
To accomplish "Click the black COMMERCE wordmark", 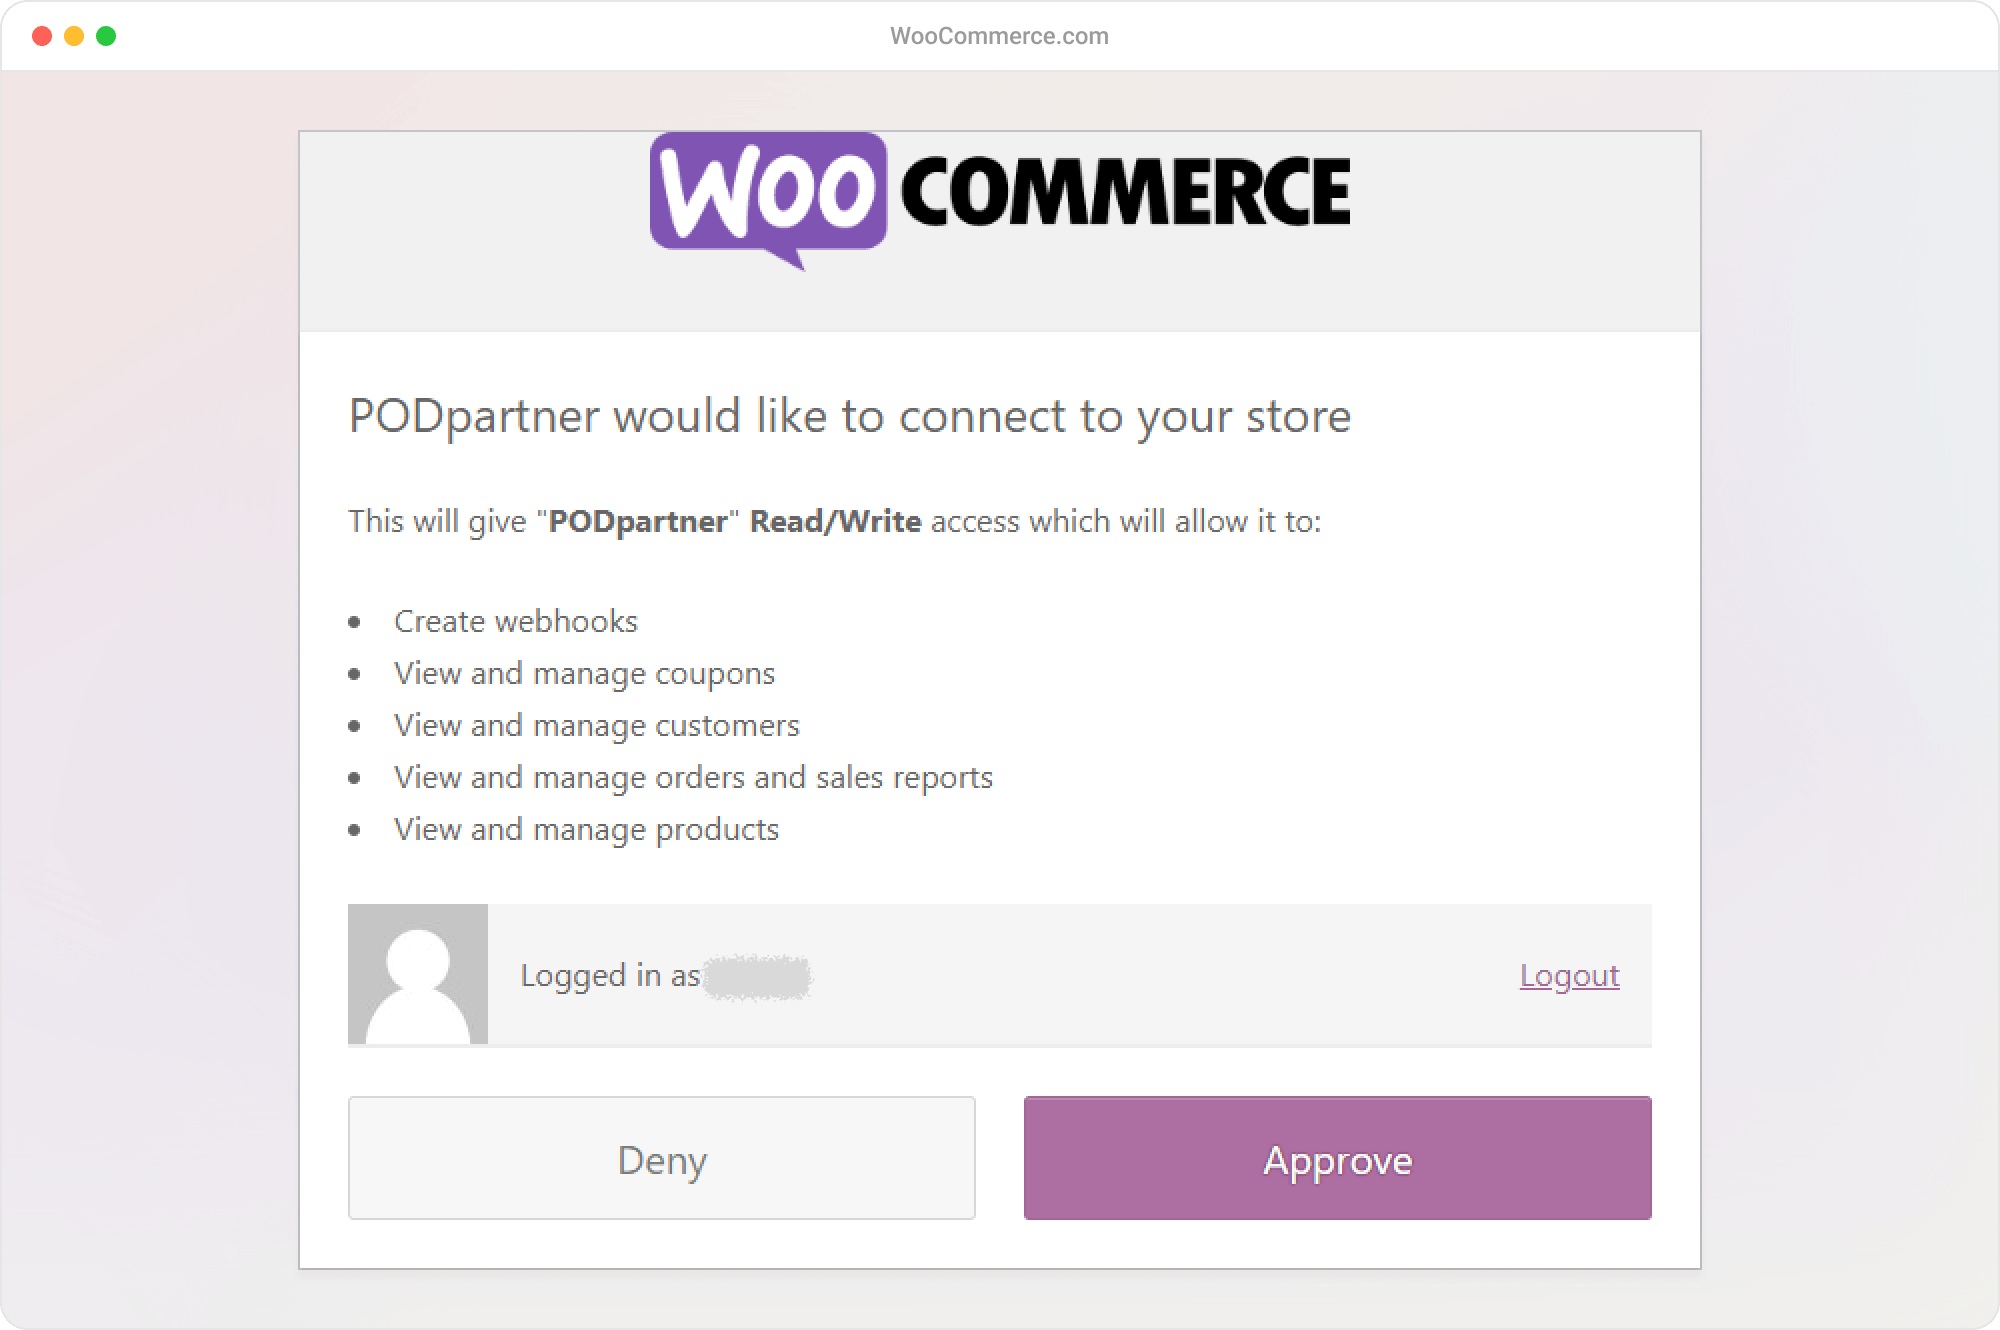I will pos(1126,191).
